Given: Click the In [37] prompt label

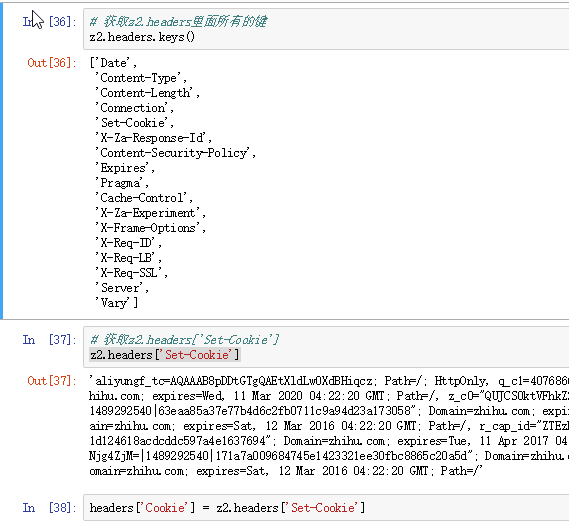Looking at the screenshot, I should point(50,340).
